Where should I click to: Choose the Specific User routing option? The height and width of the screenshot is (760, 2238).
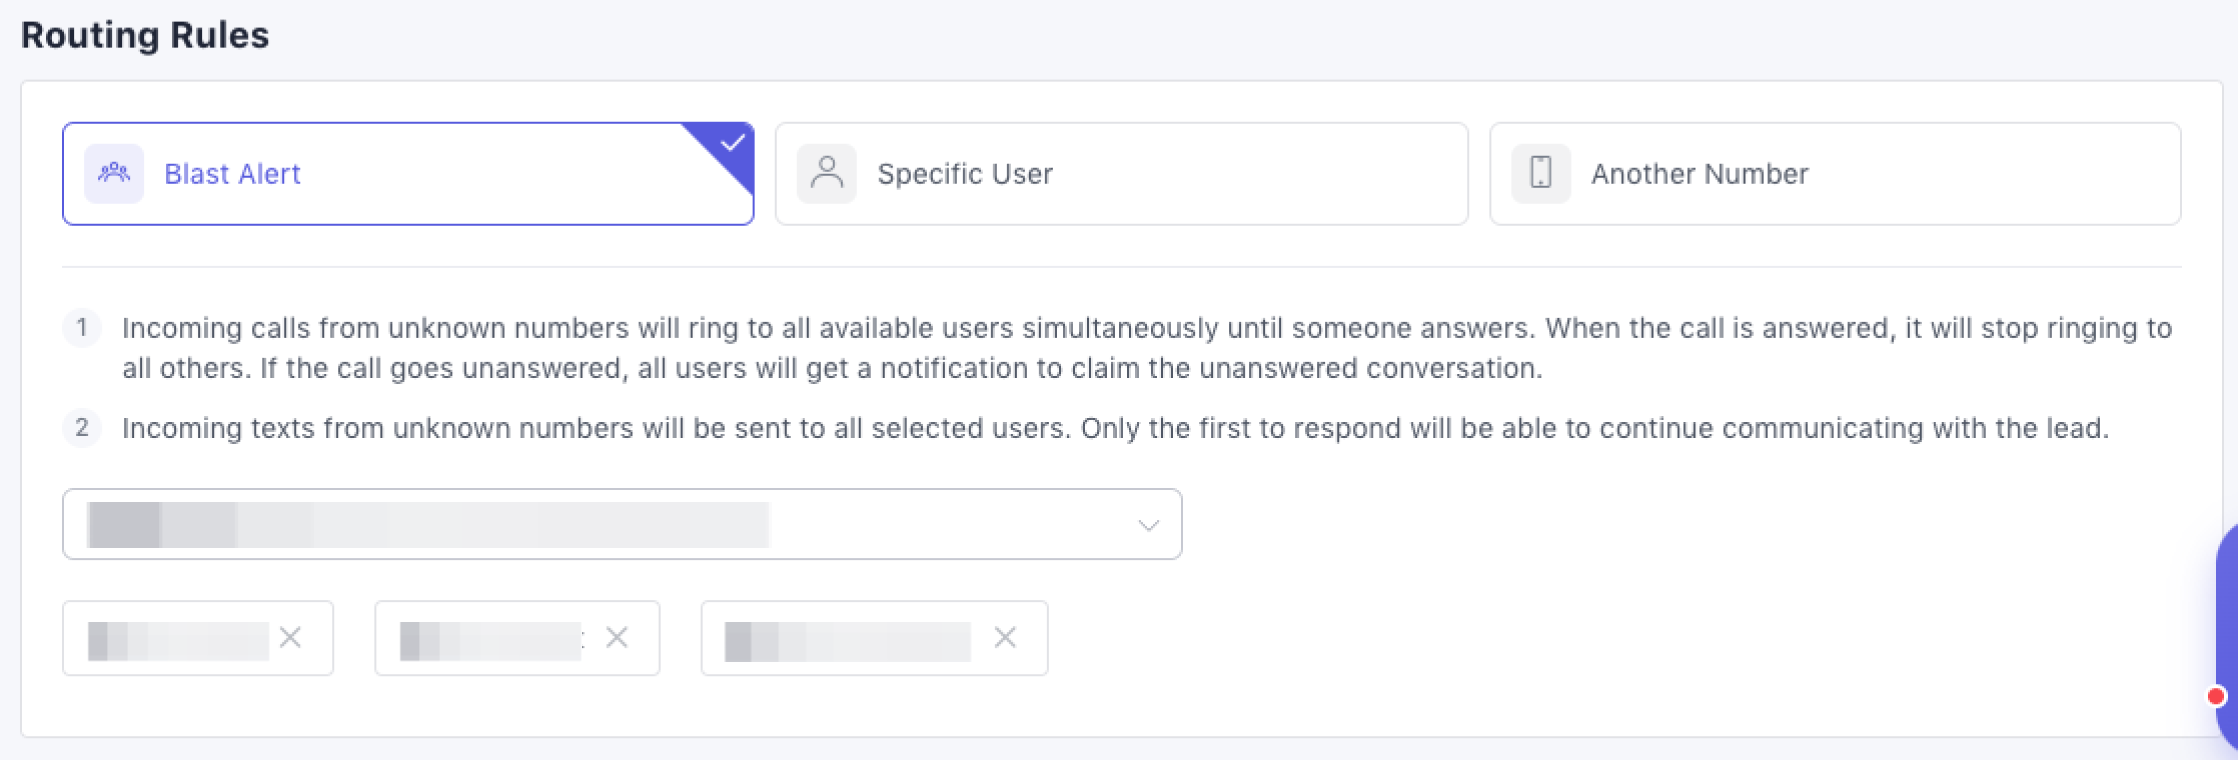pos(1121,174)
